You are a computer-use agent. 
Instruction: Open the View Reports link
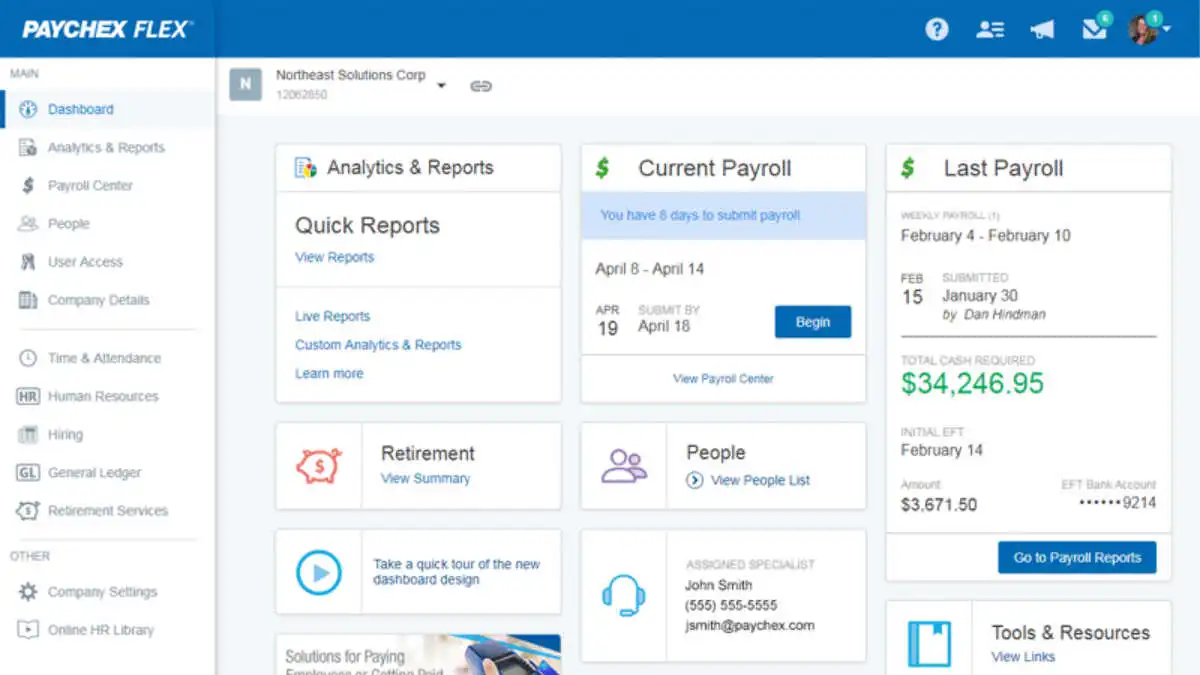tap(334, 257)
